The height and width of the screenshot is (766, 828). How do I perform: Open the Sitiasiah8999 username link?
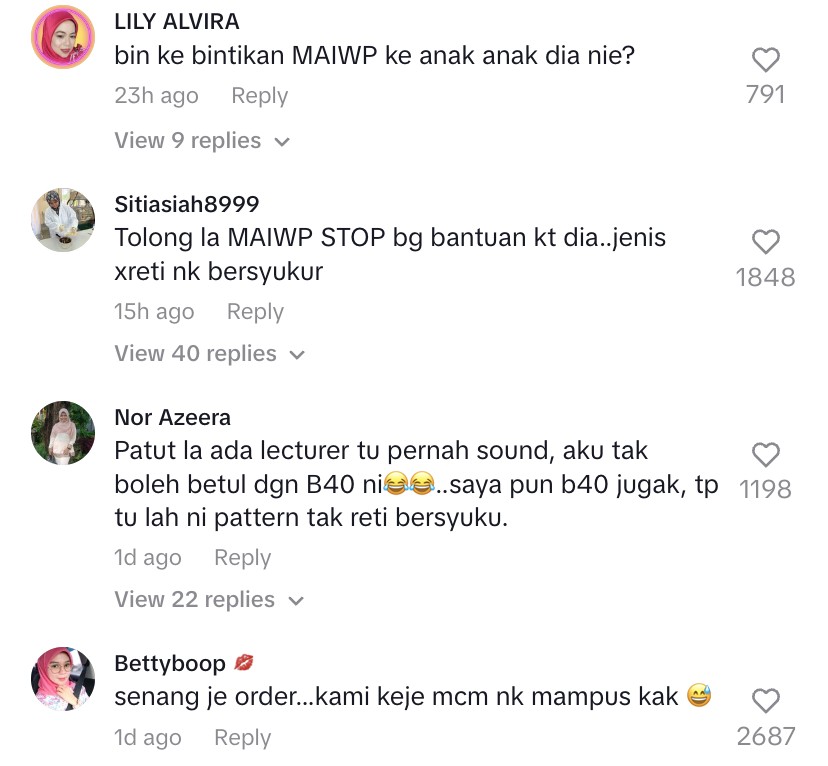click(187, 204)
